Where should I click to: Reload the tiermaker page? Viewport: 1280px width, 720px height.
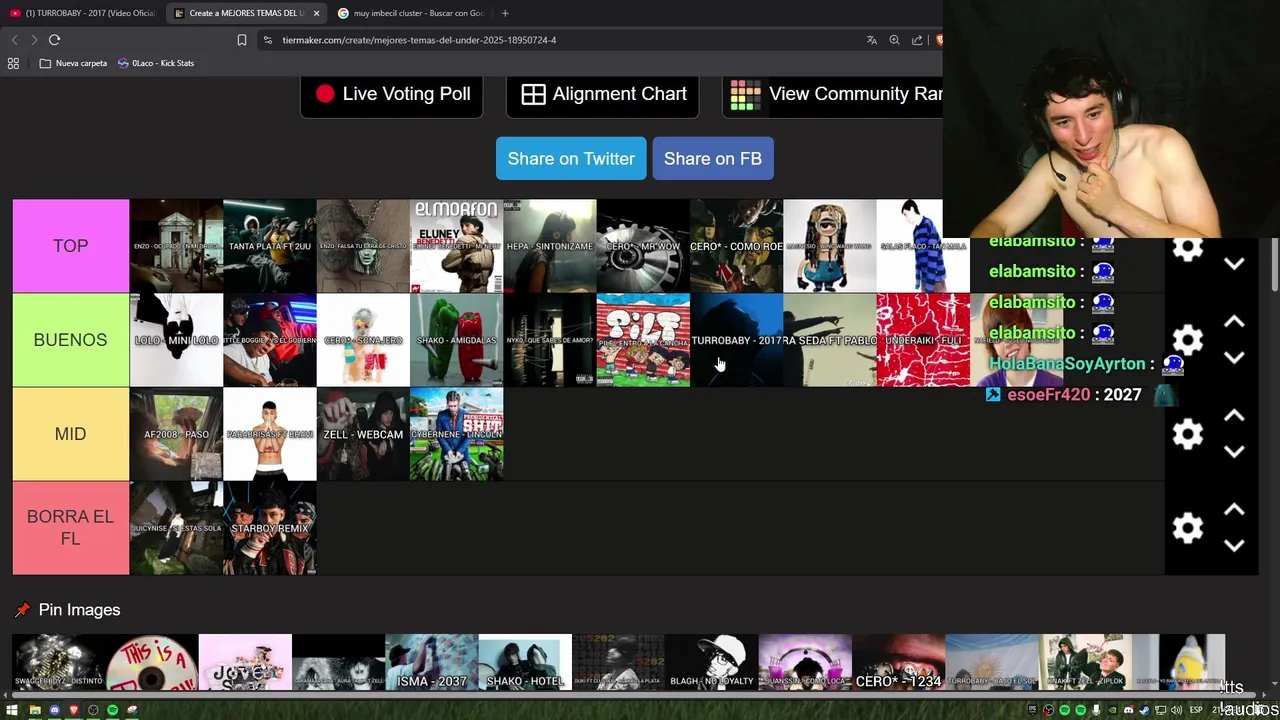[54, 40]
